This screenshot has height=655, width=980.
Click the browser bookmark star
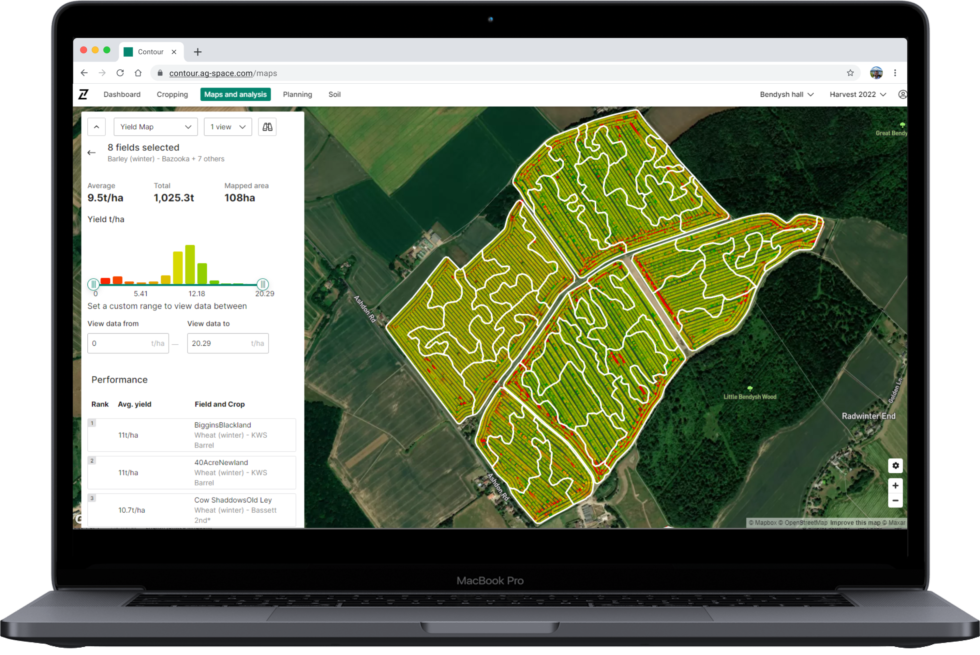point(849,72)
